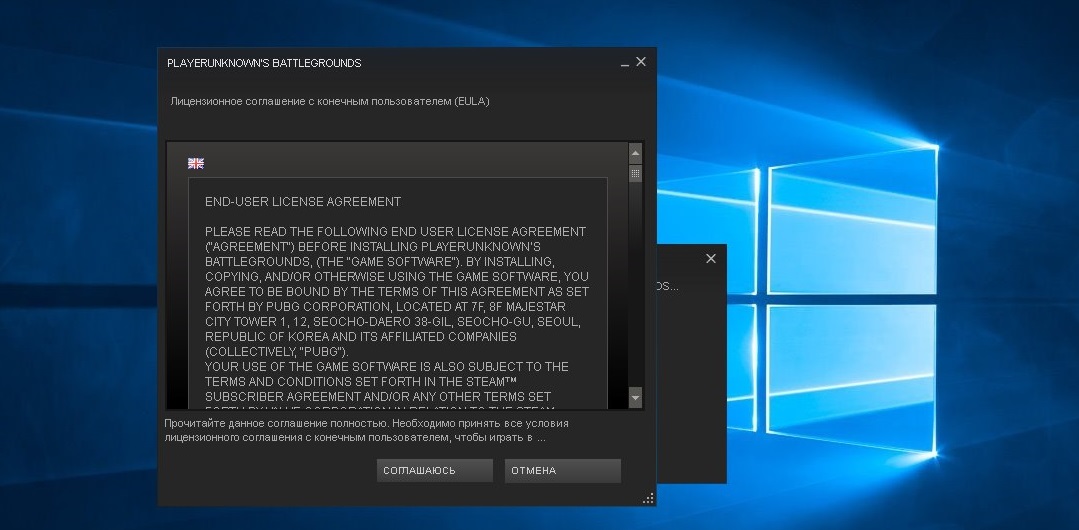This screenshot has width=1079, height=530.
Task: Click the YOUR USE OF THE GAME SOFTWARE line
Action: [386, 367]
